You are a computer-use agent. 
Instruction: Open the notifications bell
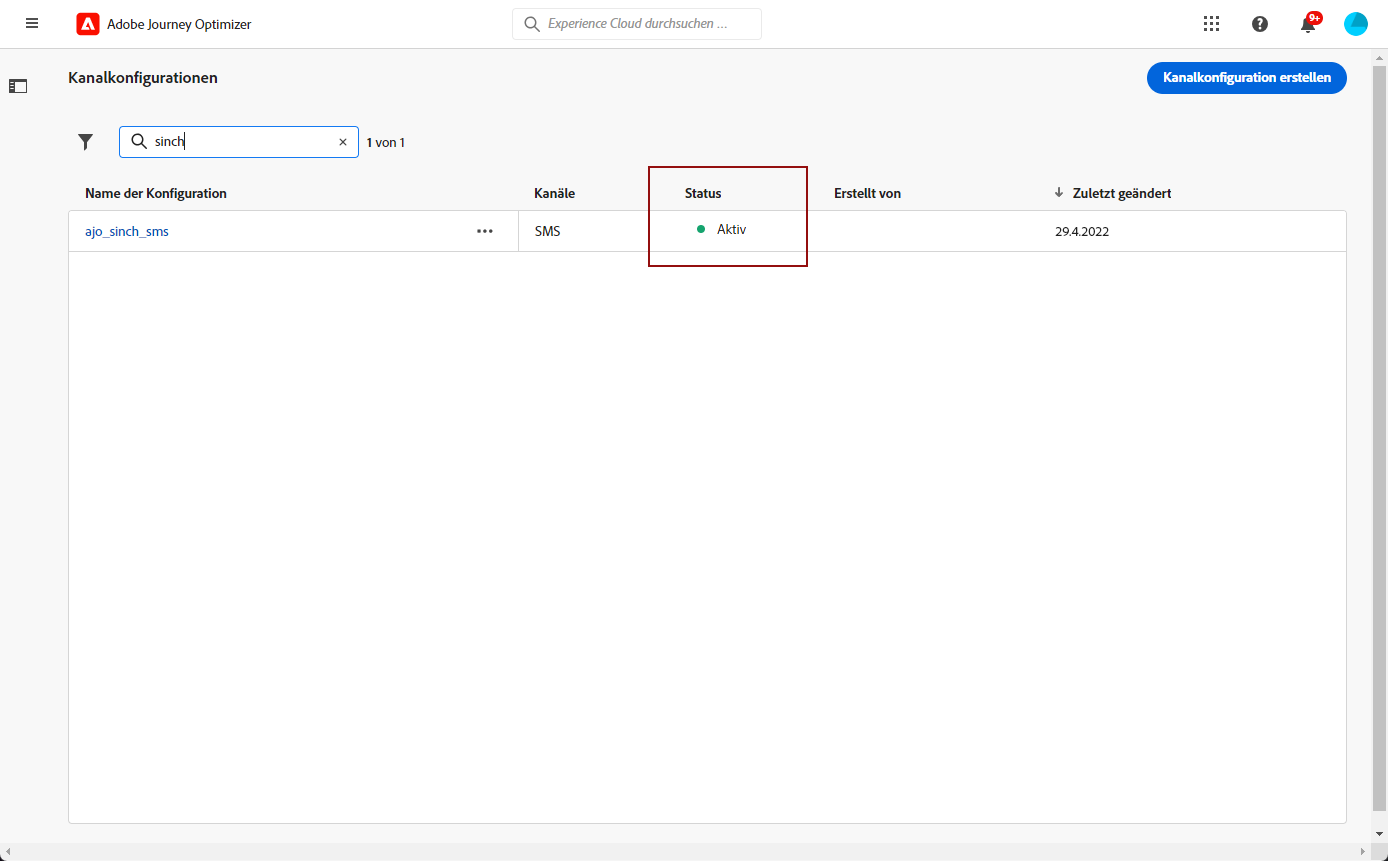click(1308, 24)
